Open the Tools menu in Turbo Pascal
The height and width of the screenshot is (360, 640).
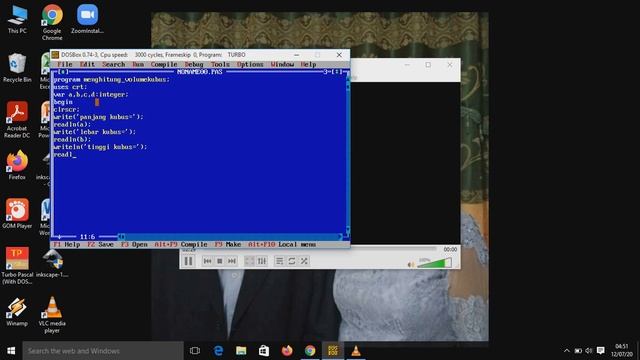[x=220, y=64]
